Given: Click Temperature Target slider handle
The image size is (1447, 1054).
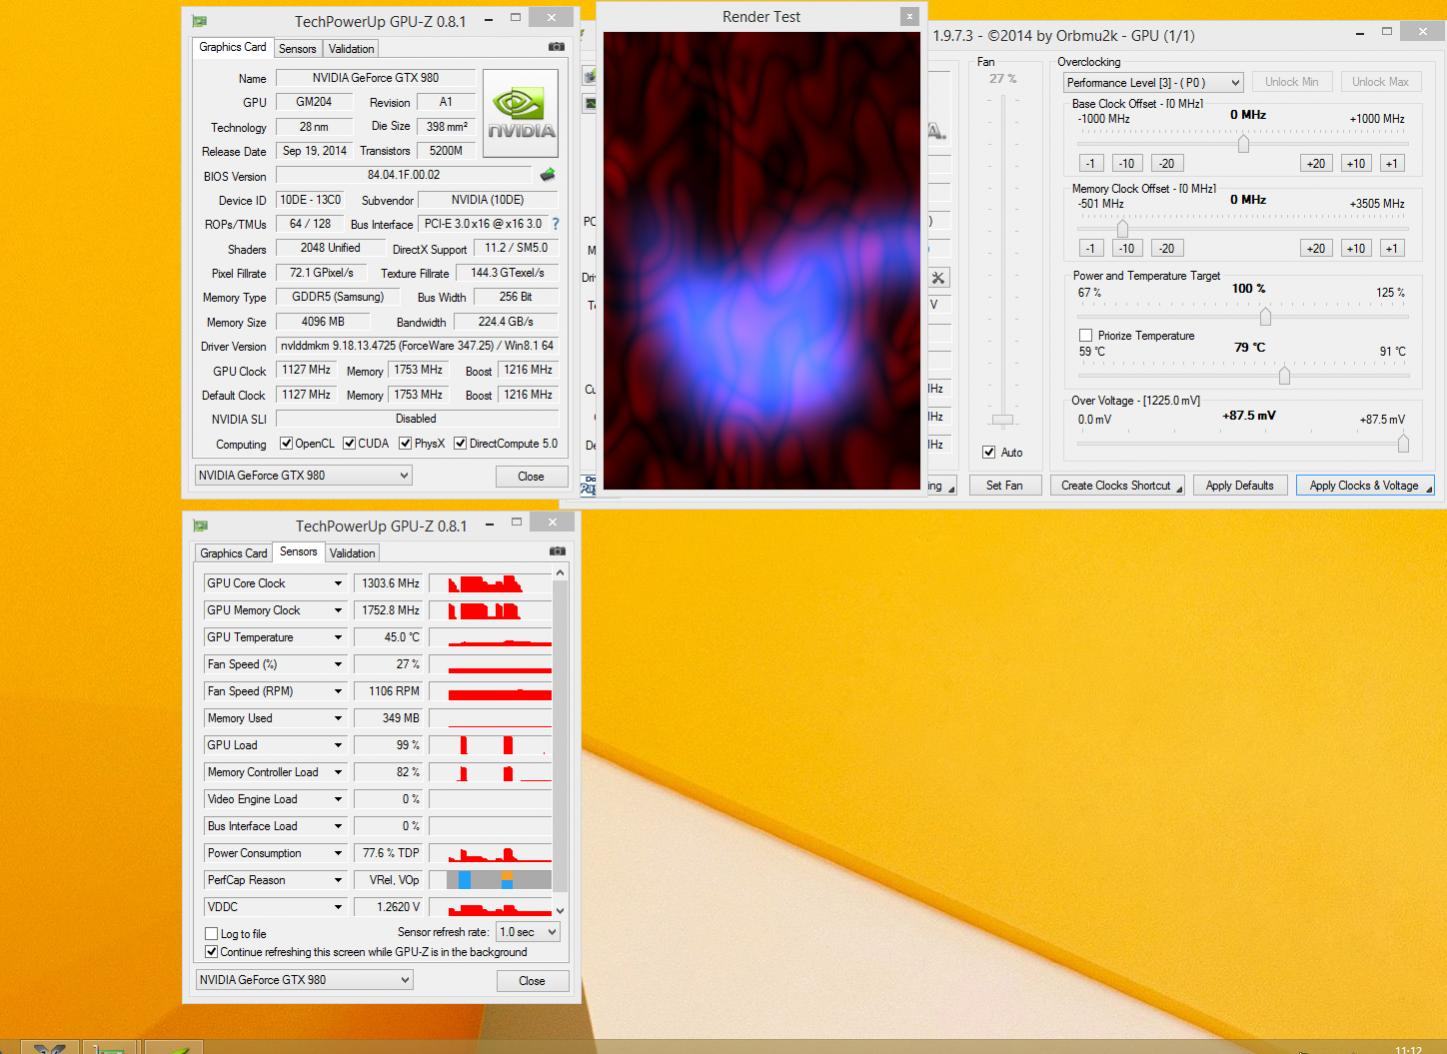Looking at the screenshot, I should tap(1284, 375).
